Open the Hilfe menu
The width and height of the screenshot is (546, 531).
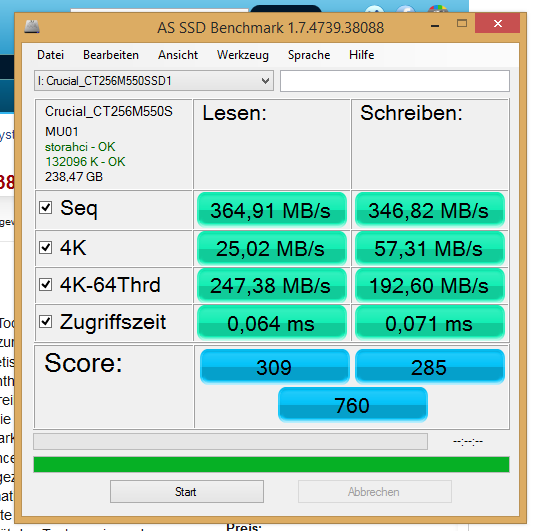[362, 55]
